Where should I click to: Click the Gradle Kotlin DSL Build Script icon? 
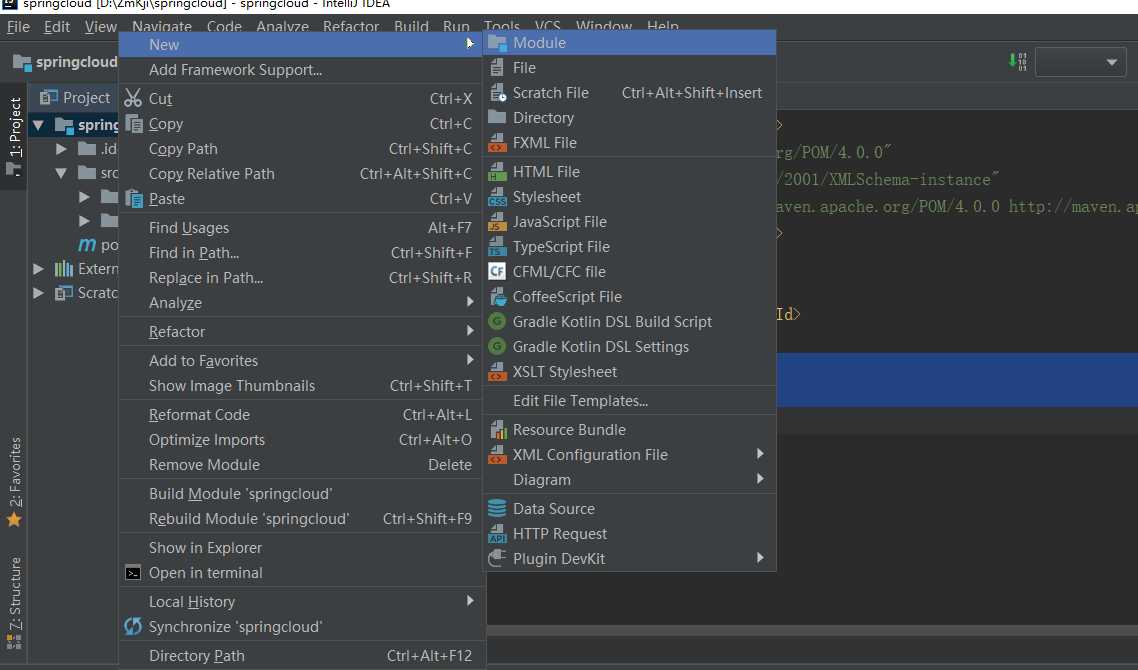click(497, 322)
